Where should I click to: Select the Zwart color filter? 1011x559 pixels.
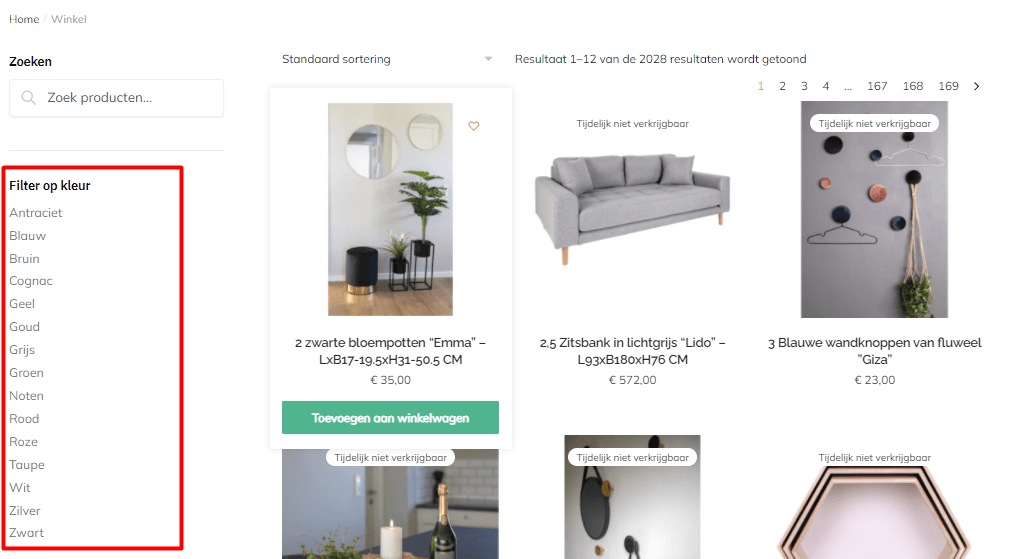point(26,533)
